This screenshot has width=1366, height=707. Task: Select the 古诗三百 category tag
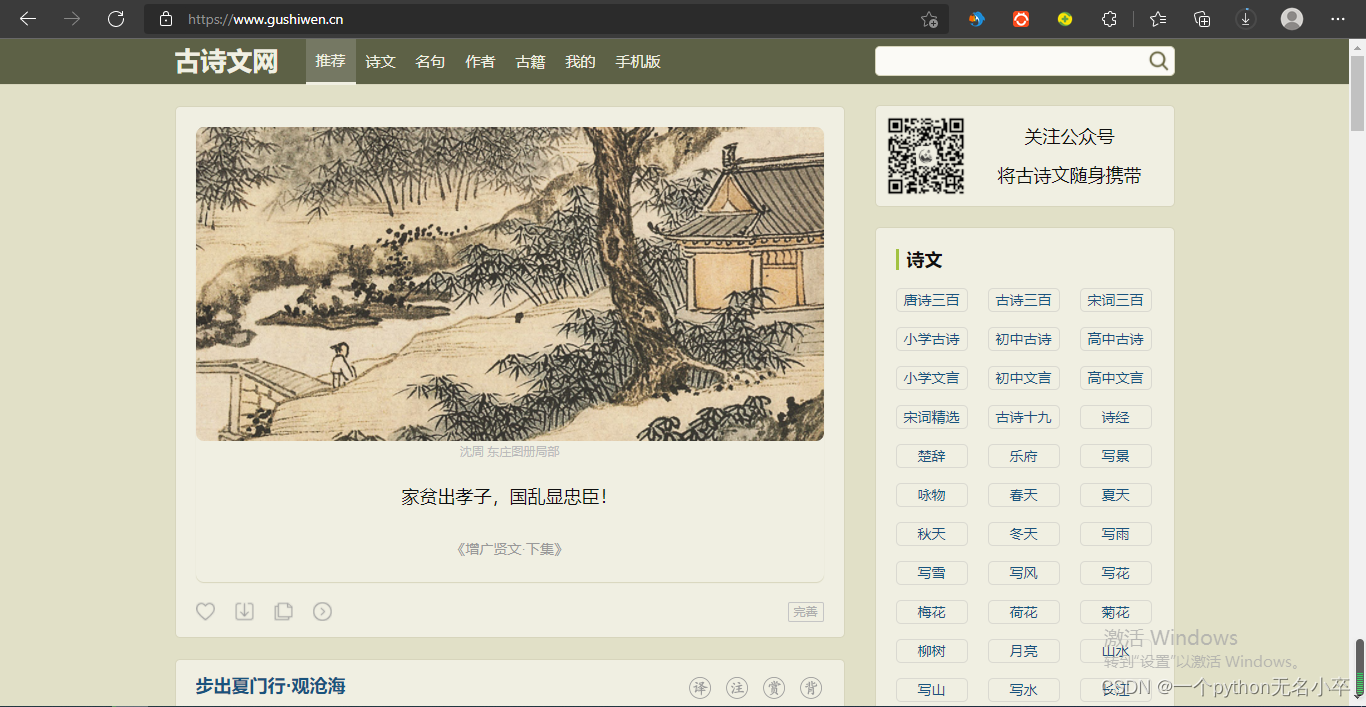tap(1024, 300)
